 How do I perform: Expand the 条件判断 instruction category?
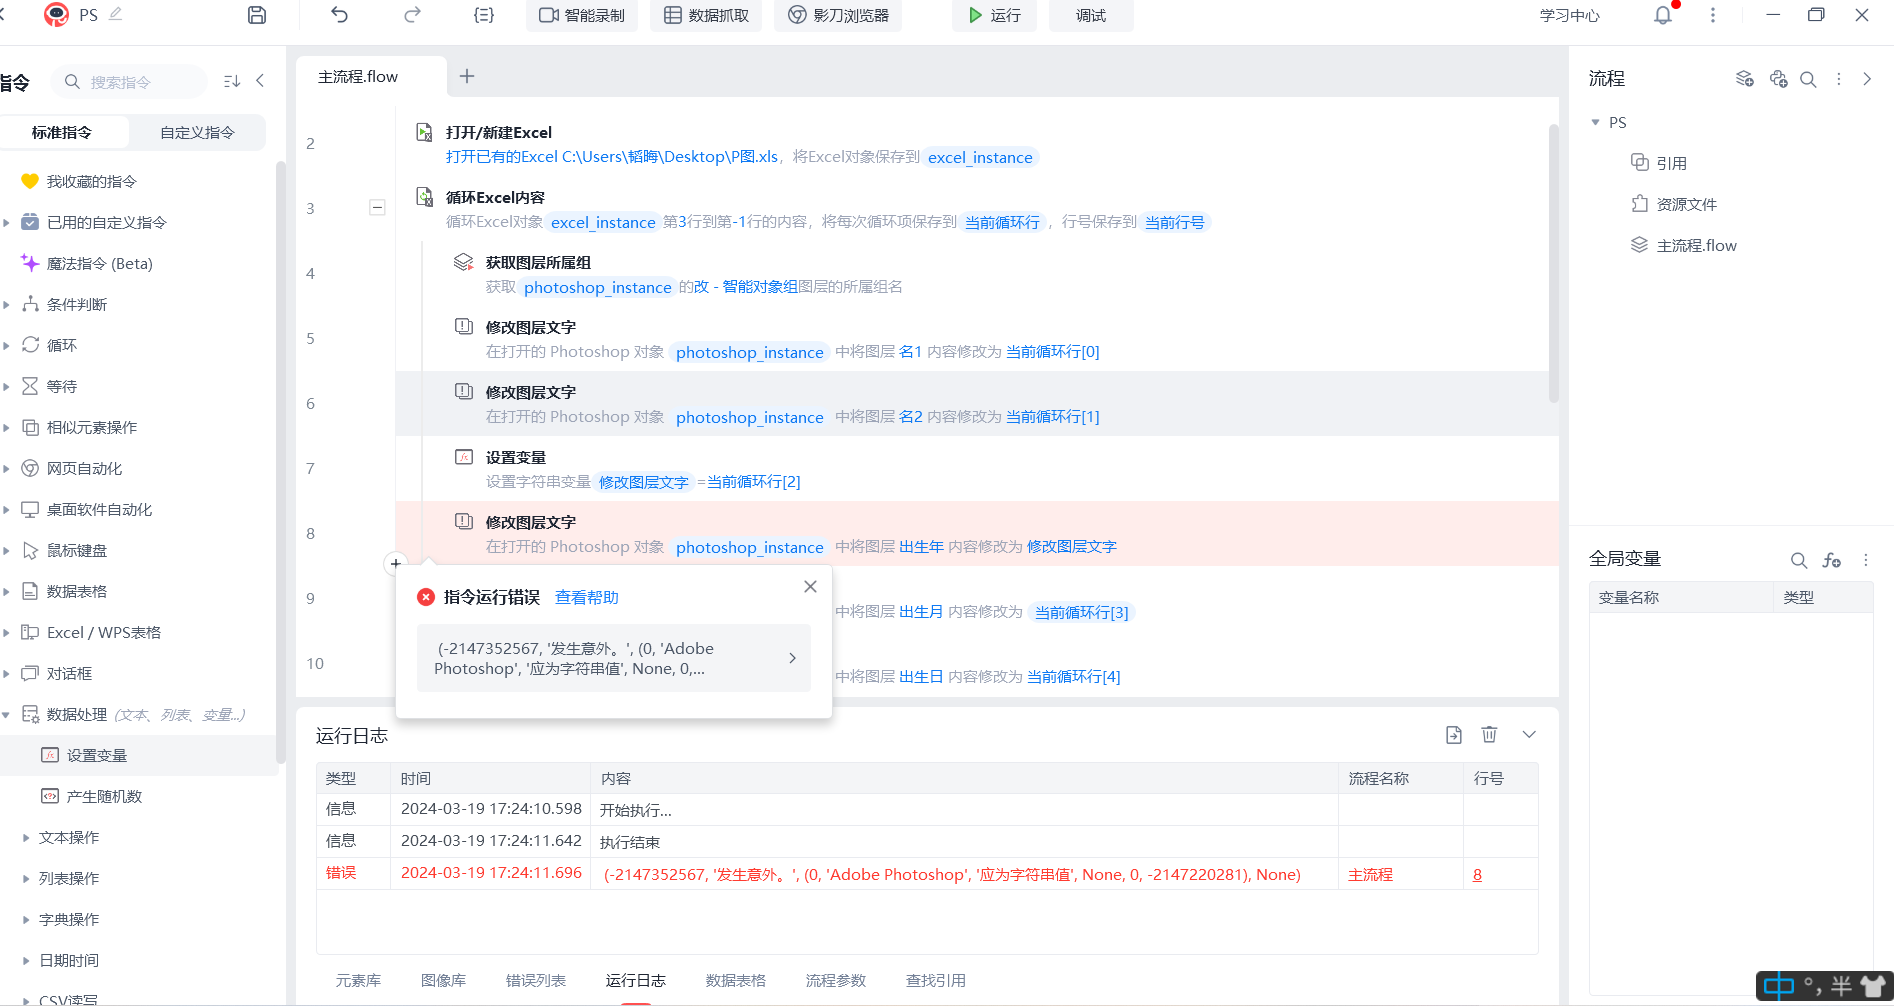(6, 305)
